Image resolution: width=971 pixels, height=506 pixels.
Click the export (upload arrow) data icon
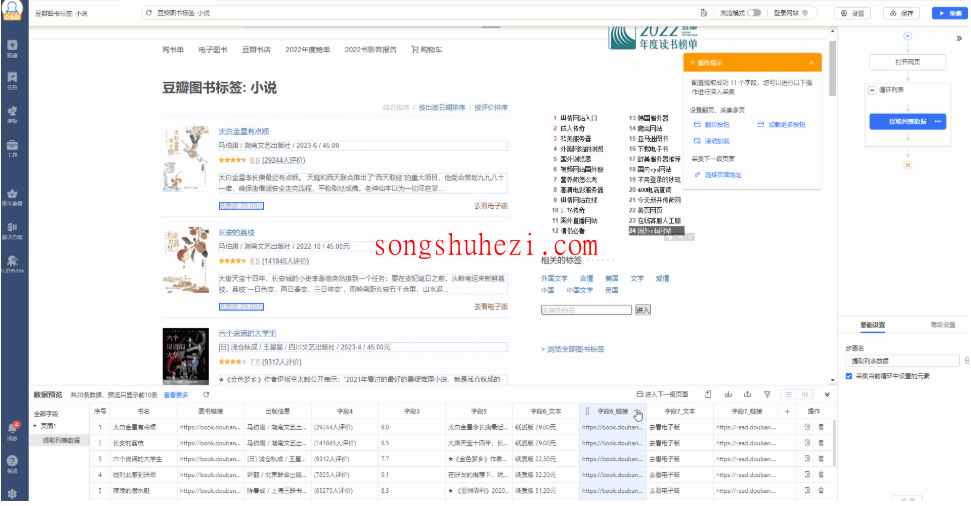click(747, 395)
